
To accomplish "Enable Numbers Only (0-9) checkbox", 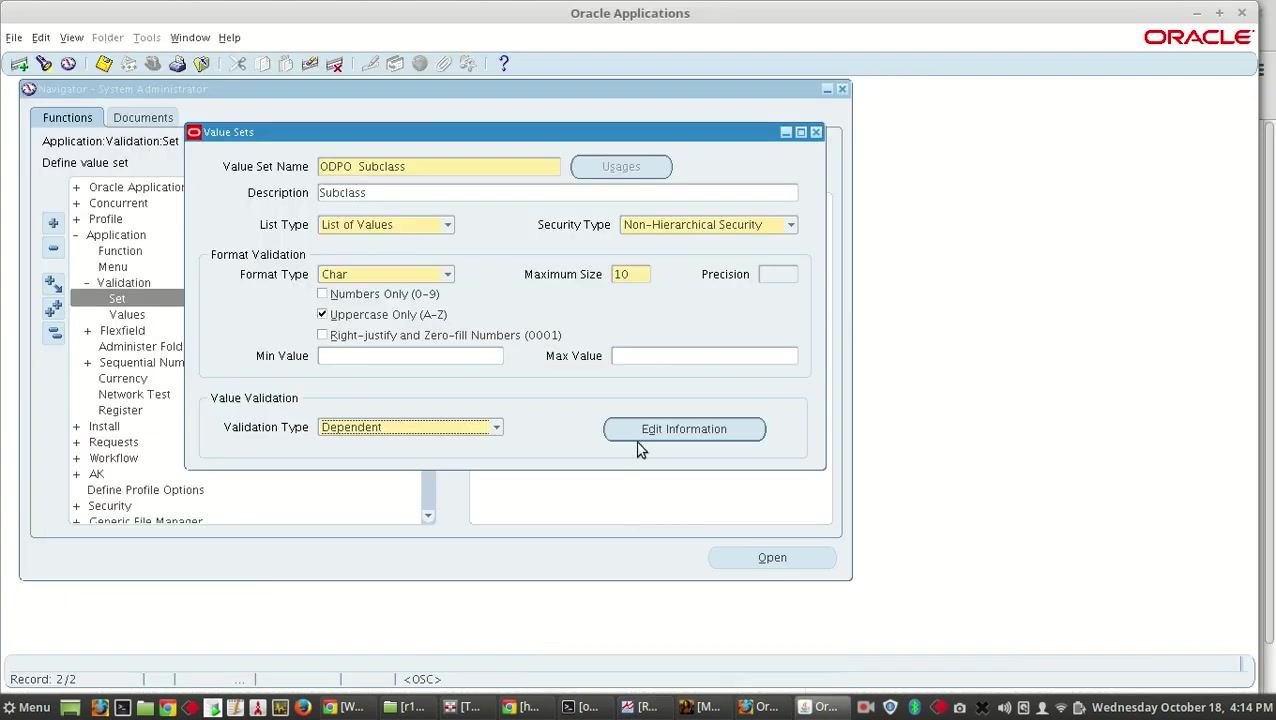I will tap(322, 294).
